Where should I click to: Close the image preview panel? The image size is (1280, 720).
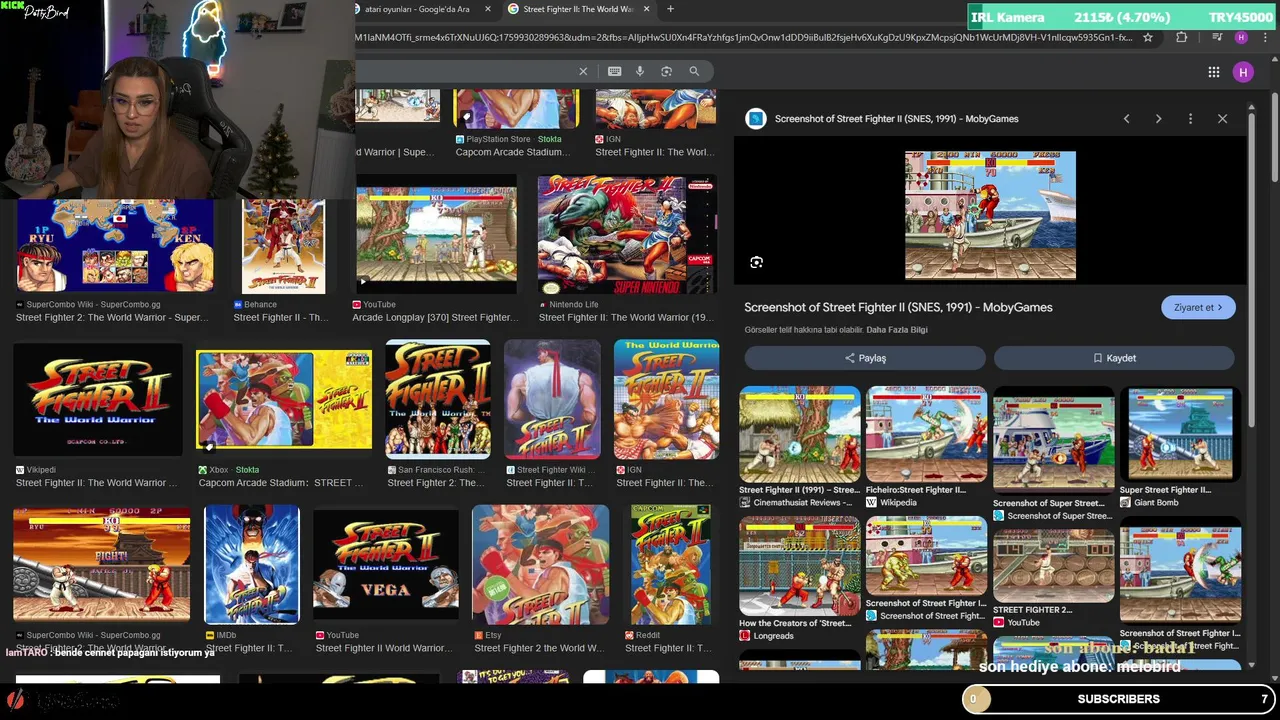coord(1222,118)
